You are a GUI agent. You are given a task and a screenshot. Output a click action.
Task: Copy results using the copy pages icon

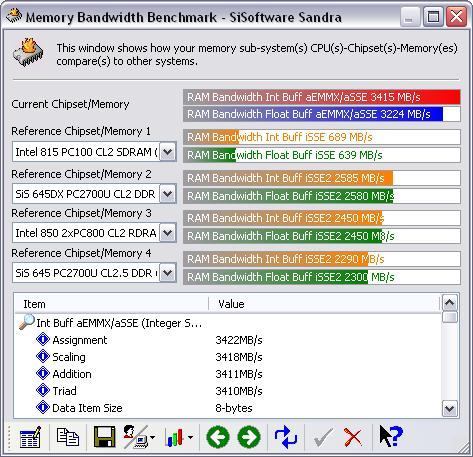pyautogui.click(x=68, y=437)
